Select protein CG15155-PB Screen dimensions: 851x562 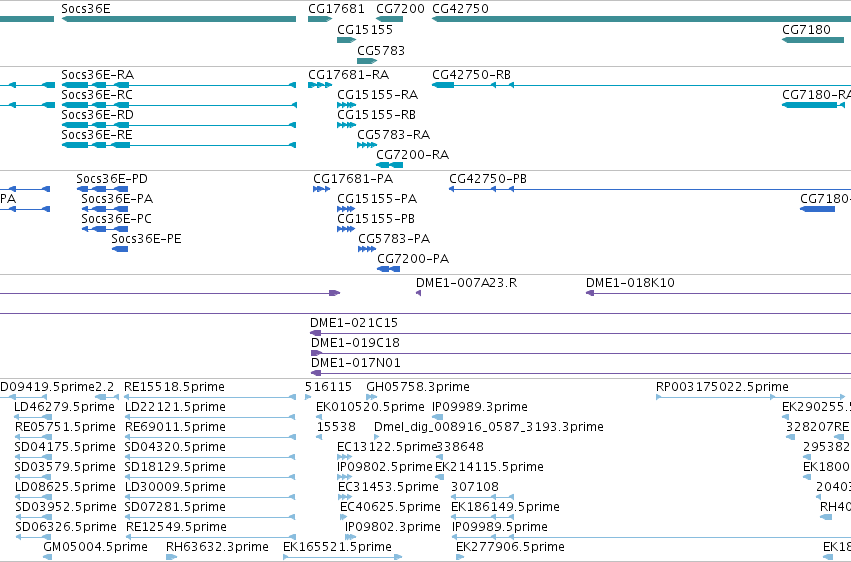(x=376, y=219)
